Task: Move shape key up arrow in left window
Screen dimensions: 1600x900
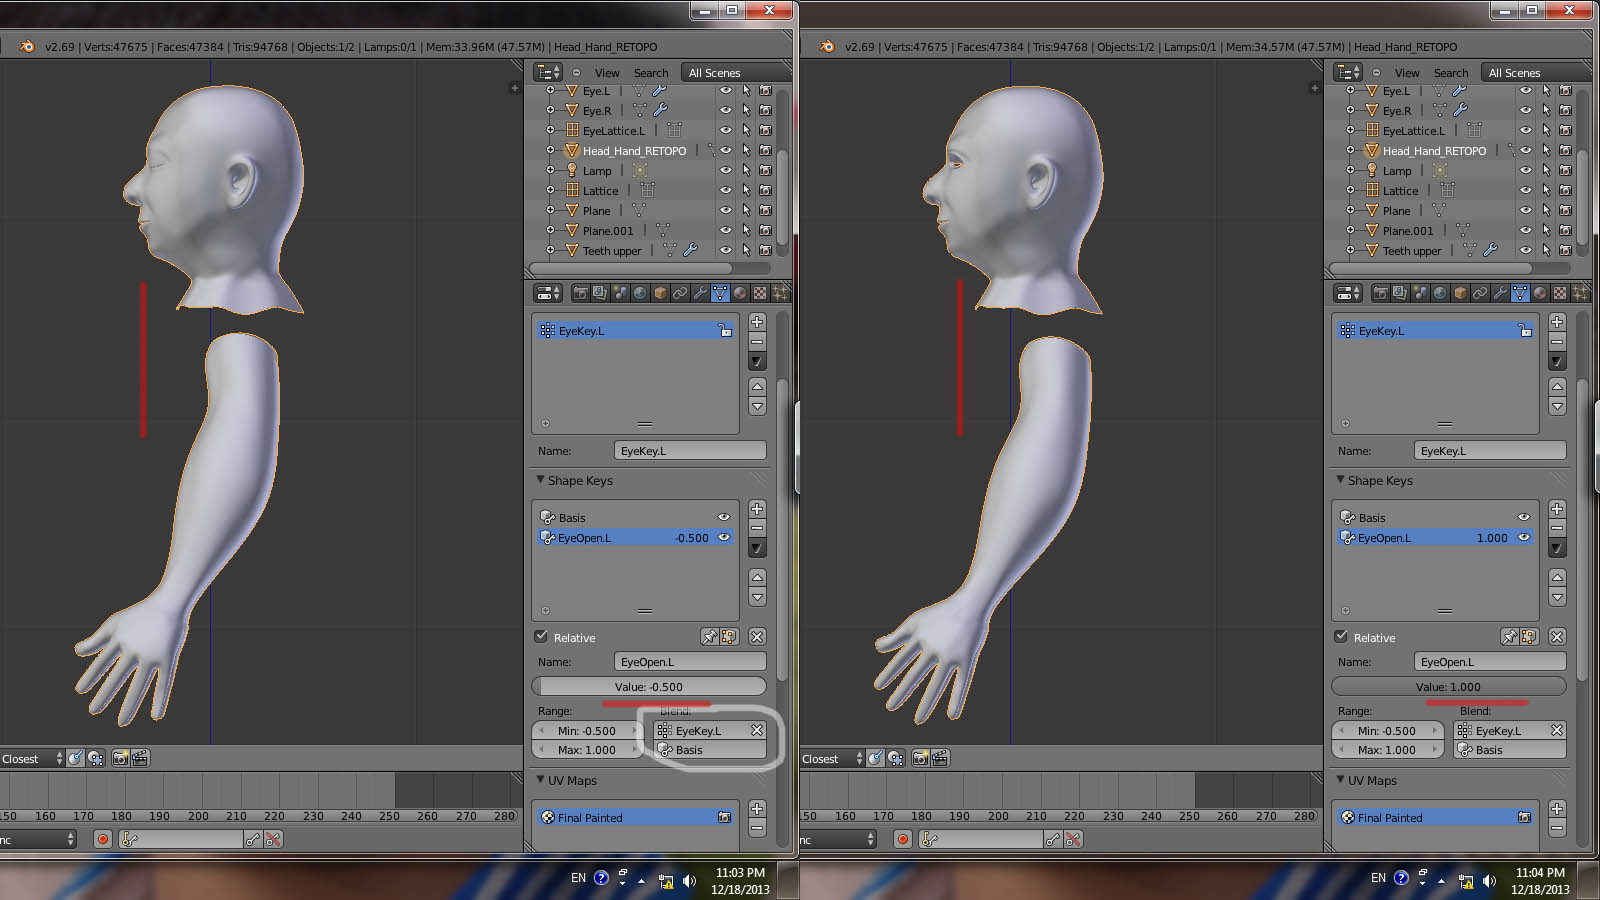Action: tap(757, 578)
